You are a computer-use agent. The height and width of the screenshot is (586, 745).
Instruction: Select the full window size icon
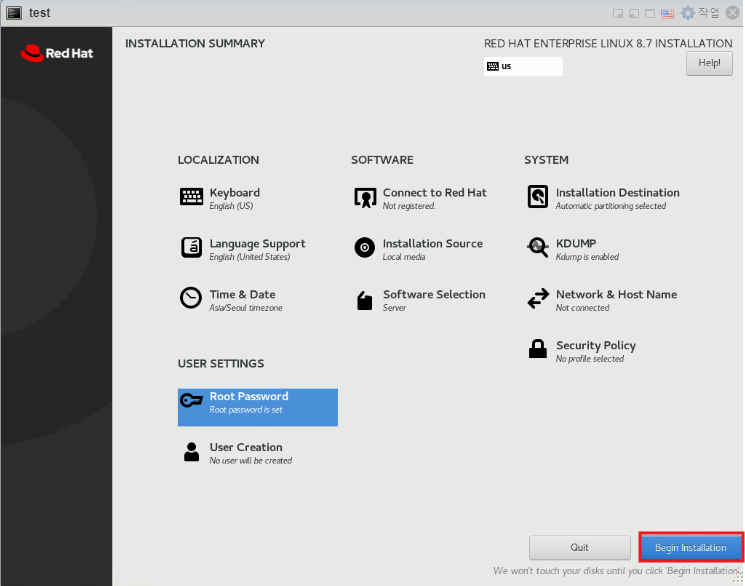click(x=650, y=13)
